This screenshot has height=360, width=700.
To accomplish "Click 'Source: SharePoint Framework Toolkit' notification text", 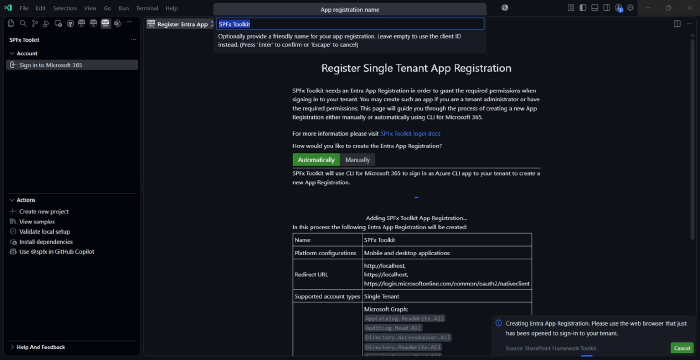I will tap(550, 348).
